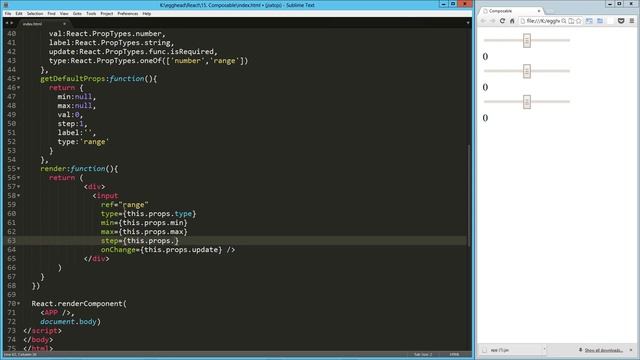Collapse code fold at line 57
Viewport: 640px width, 360px height.
click(18, 187)
